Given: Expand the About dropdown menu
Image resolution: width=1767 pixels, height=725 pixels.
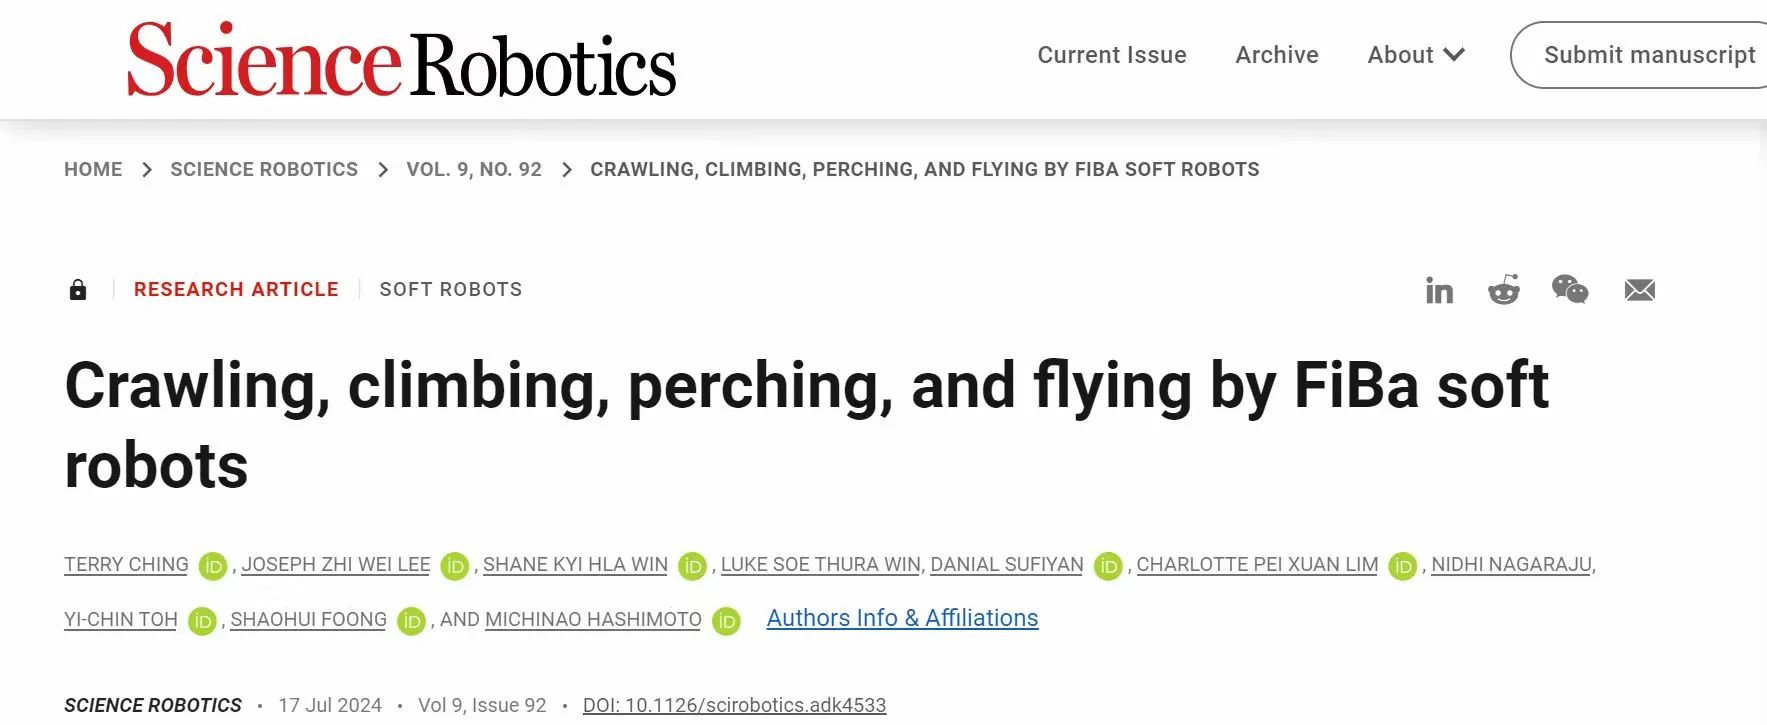Looking at the screenshot, I should [x=1415, y=55].
